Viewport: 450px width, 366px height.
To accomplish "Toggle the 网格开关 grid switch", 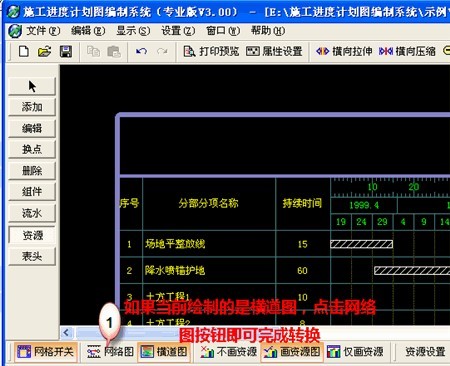I will 46,352.
